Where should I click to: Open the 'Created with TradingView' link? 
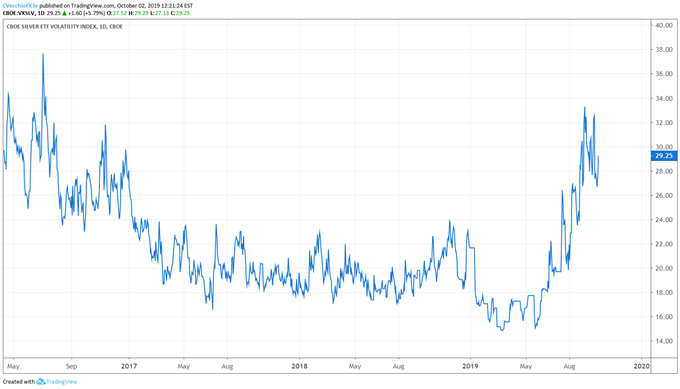pos(40,382)
